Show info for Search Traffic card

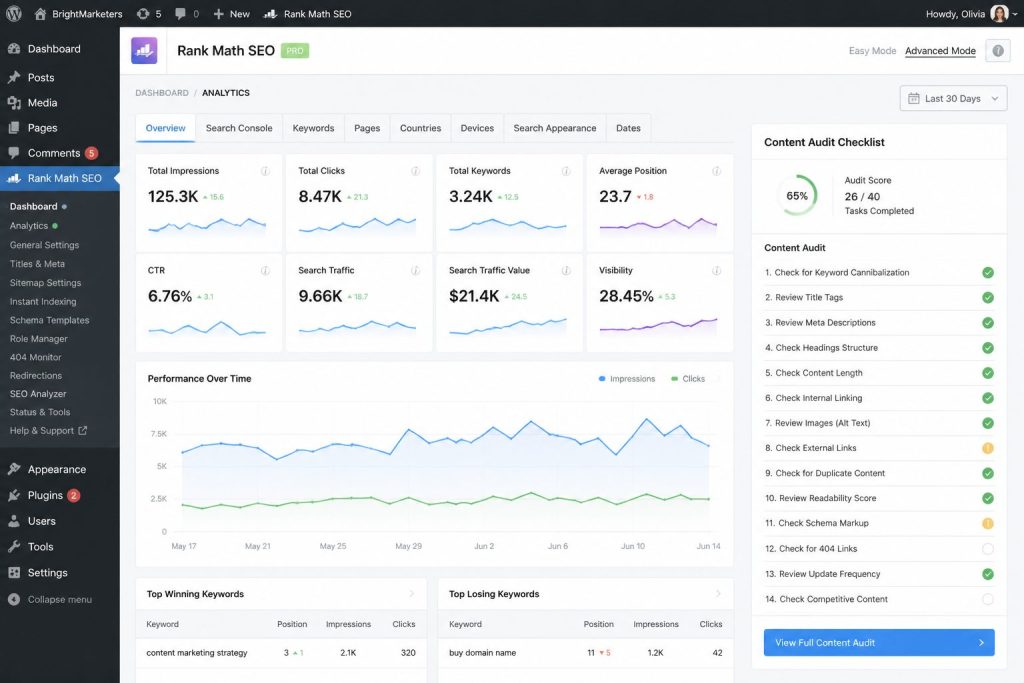pyautogui.click(x=415, y=270)
